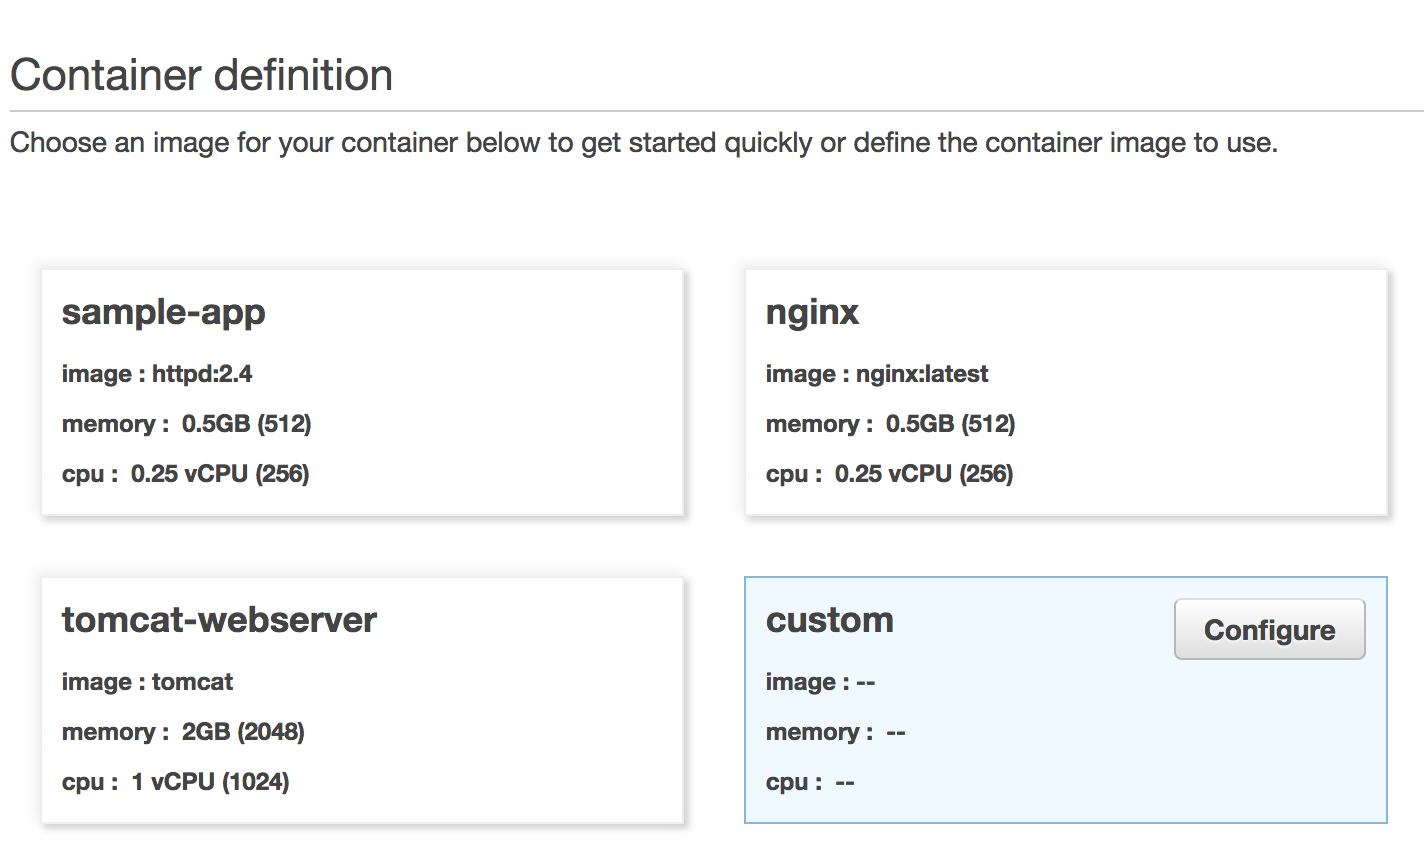Click the nginx:latest image text
Viewport: 1424px width, 850px height.
pos(876,374)
